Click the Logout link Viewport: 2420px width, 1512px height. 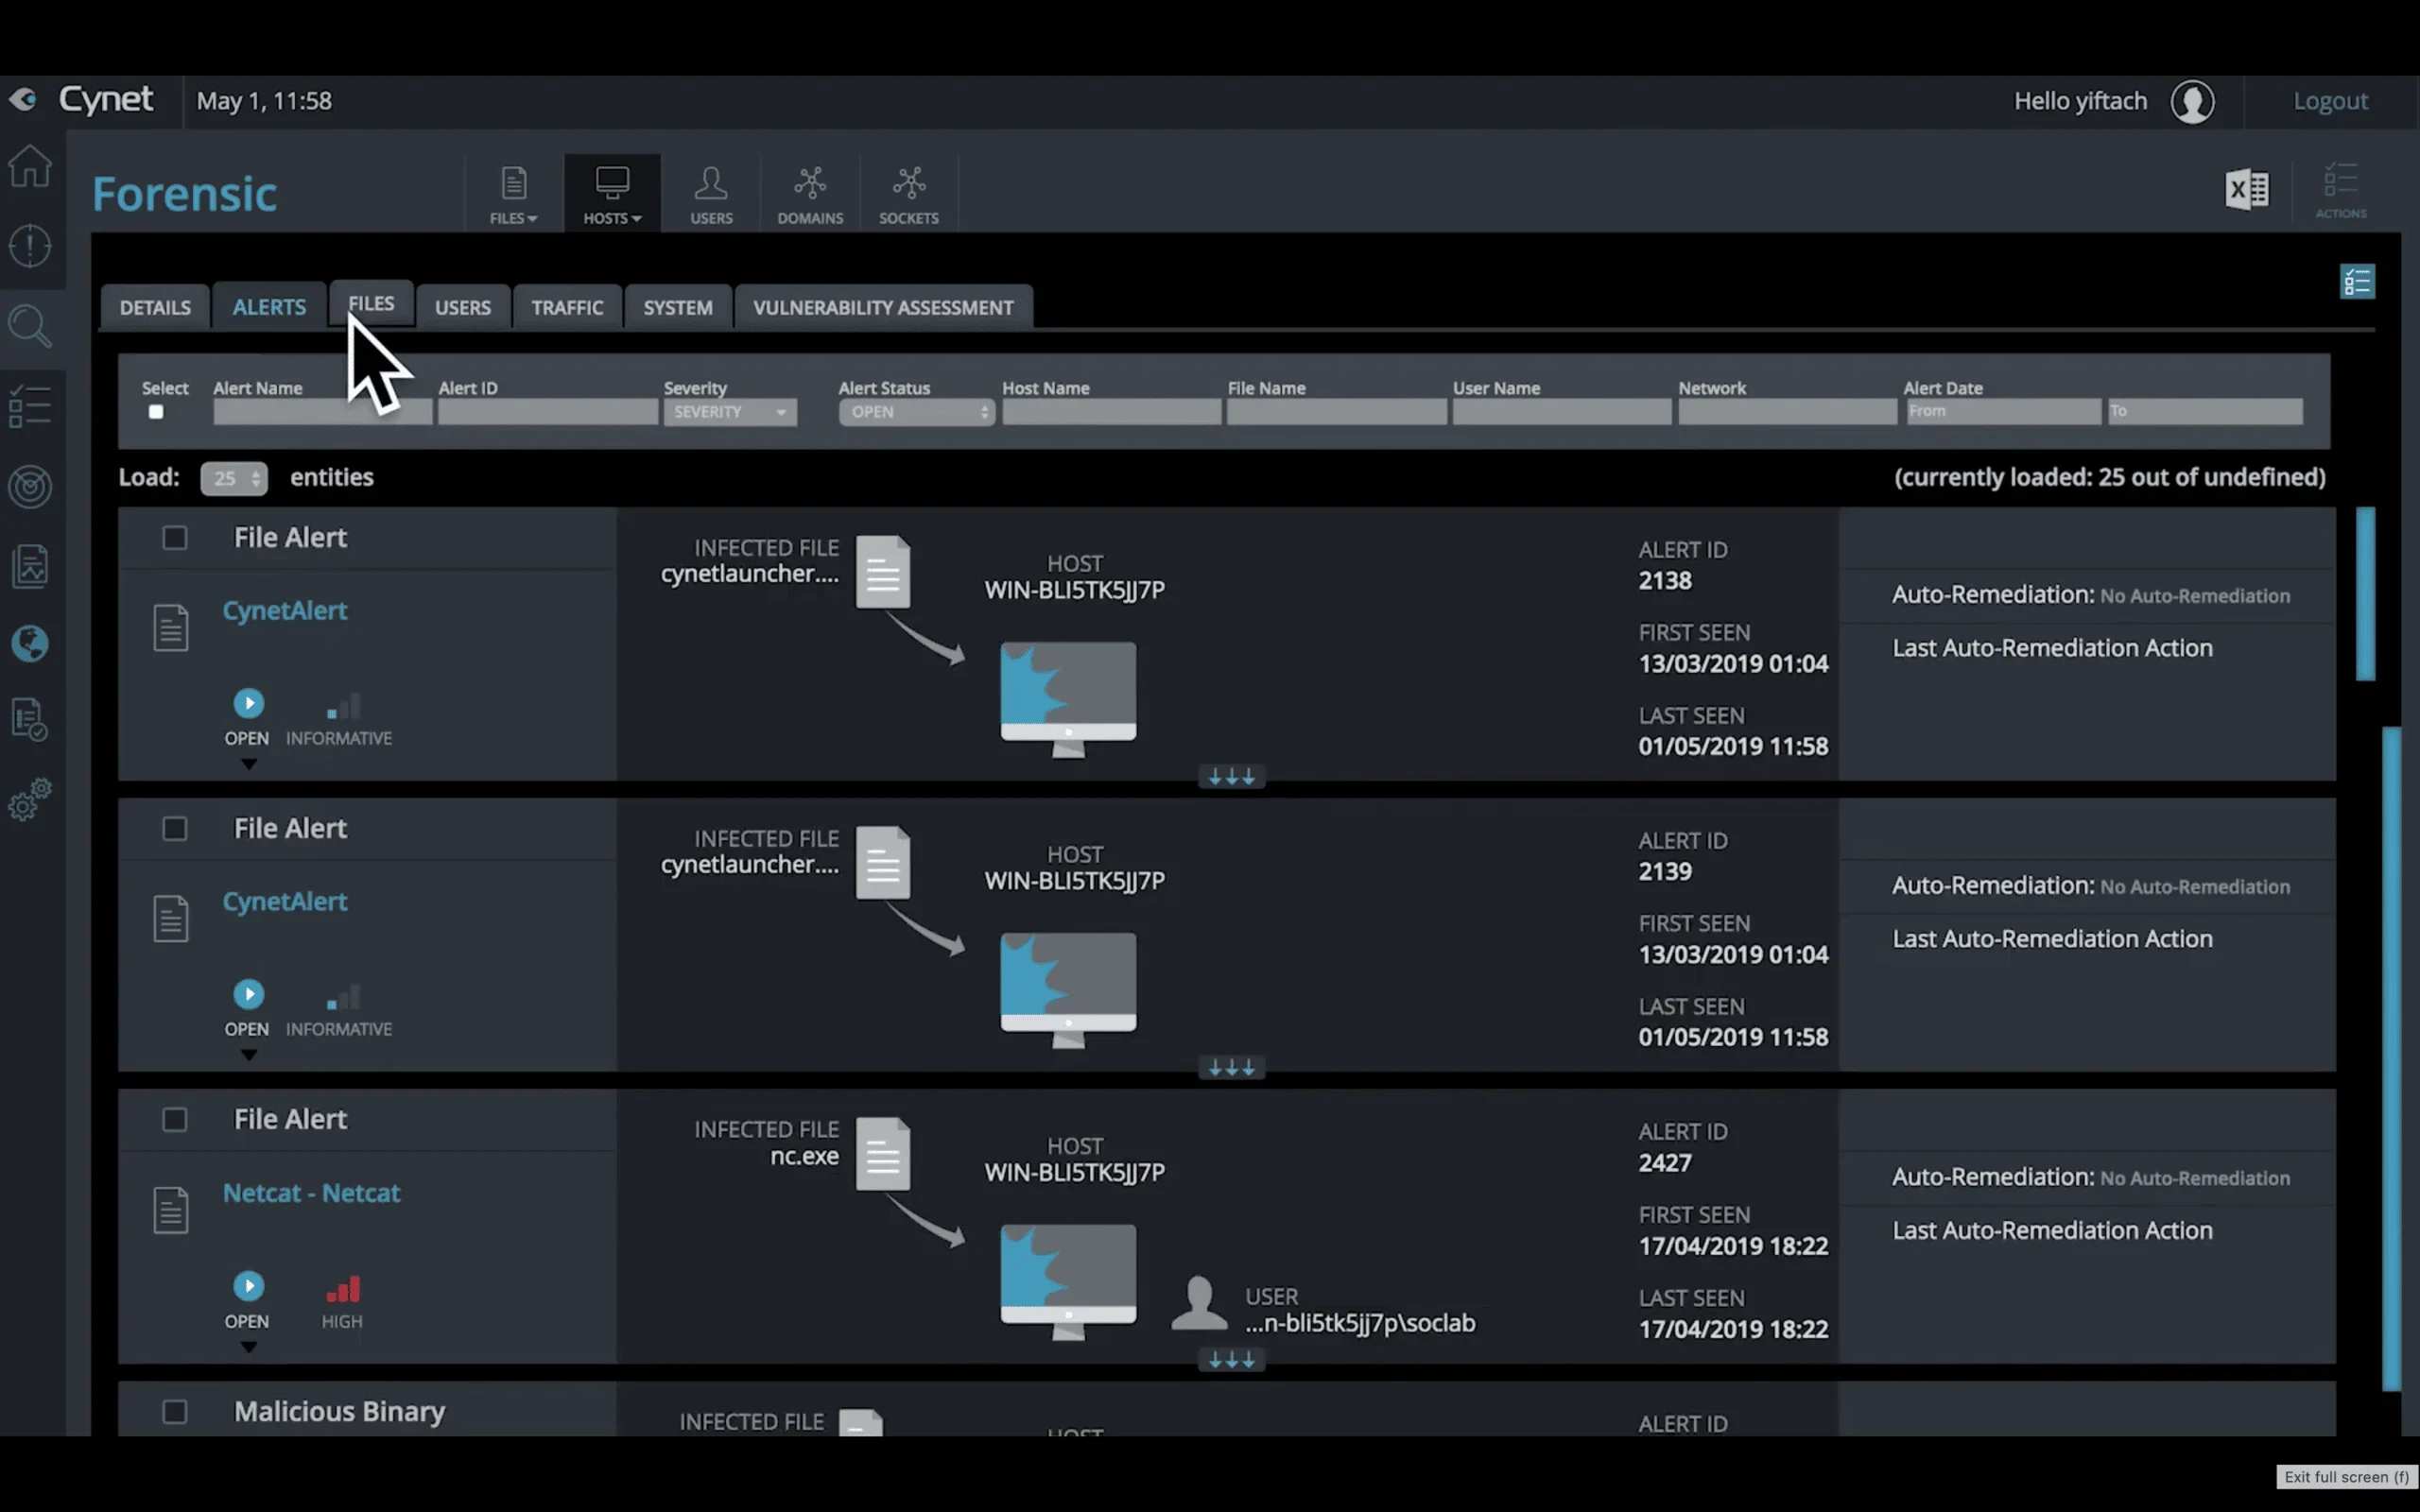click(2330, 101)
